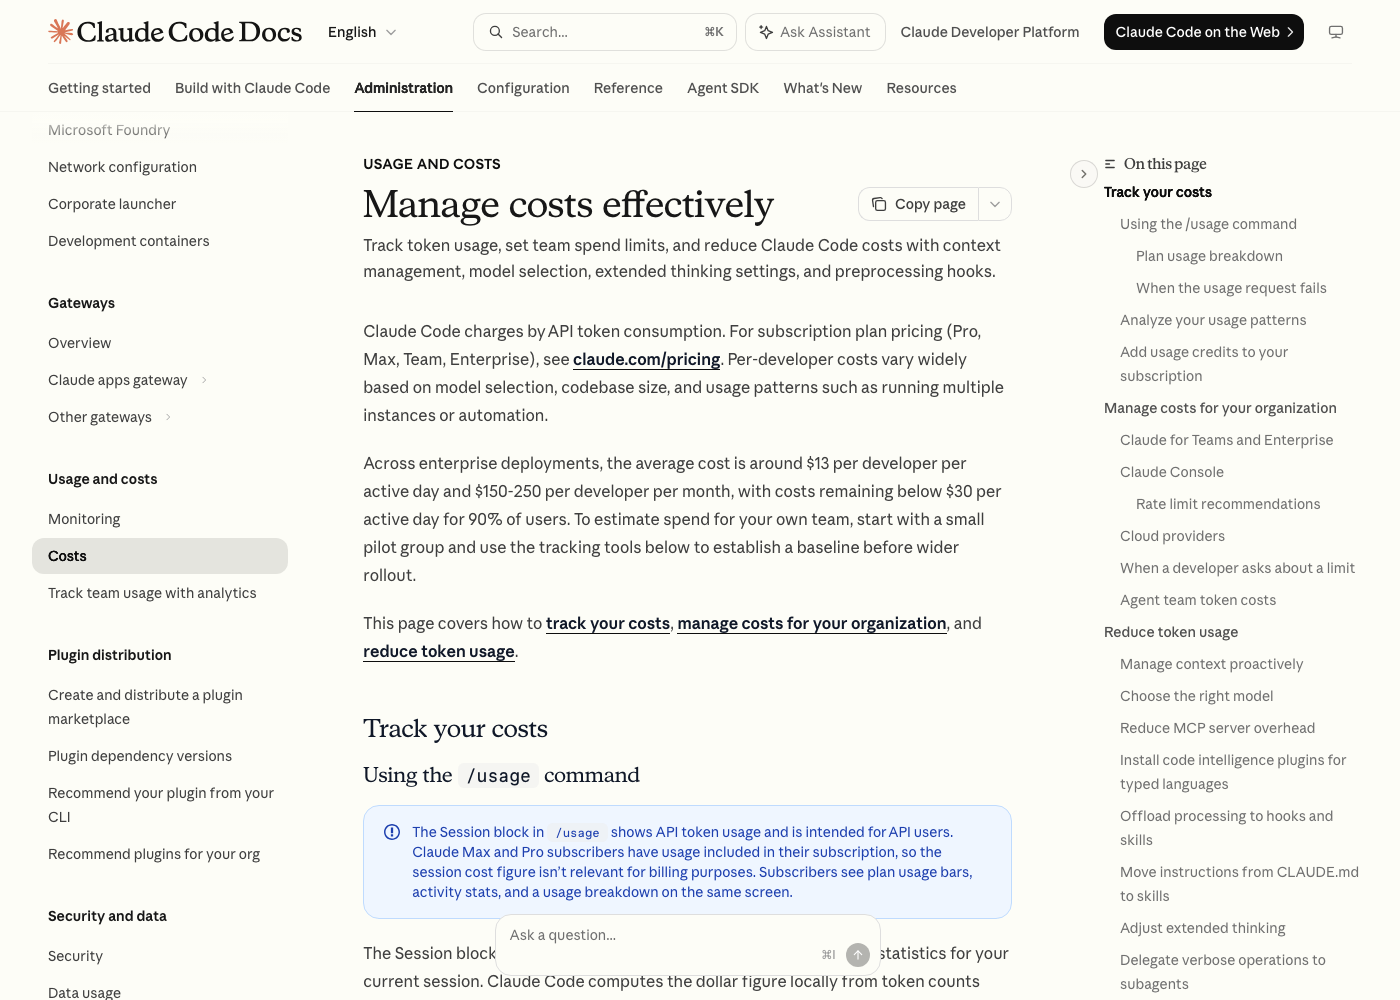Open the Copy page dropdown arrow
The image size is (1400, 1000).
[x=995, y=204]
